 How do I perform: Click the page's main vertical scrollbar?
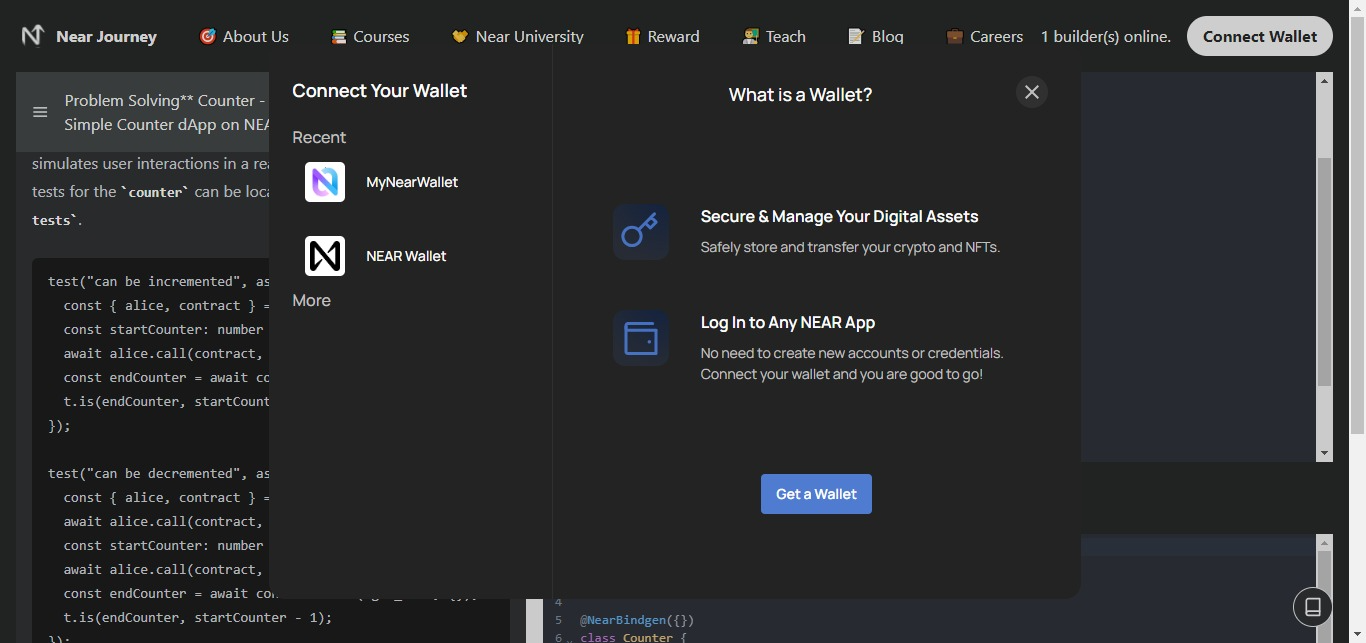pyautogui.click(x=1358, y=225)
